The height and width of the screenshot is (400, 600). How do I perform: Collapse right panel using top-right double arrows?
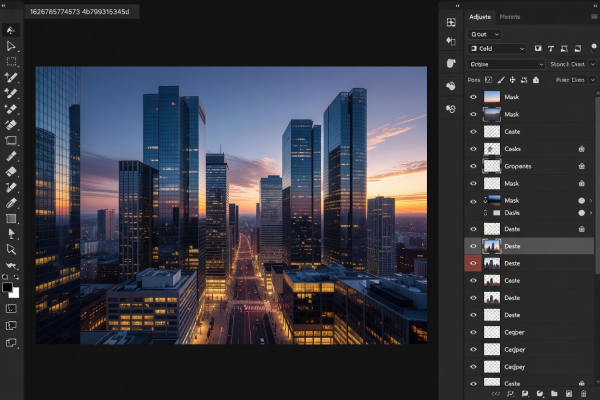pos(594,6)
